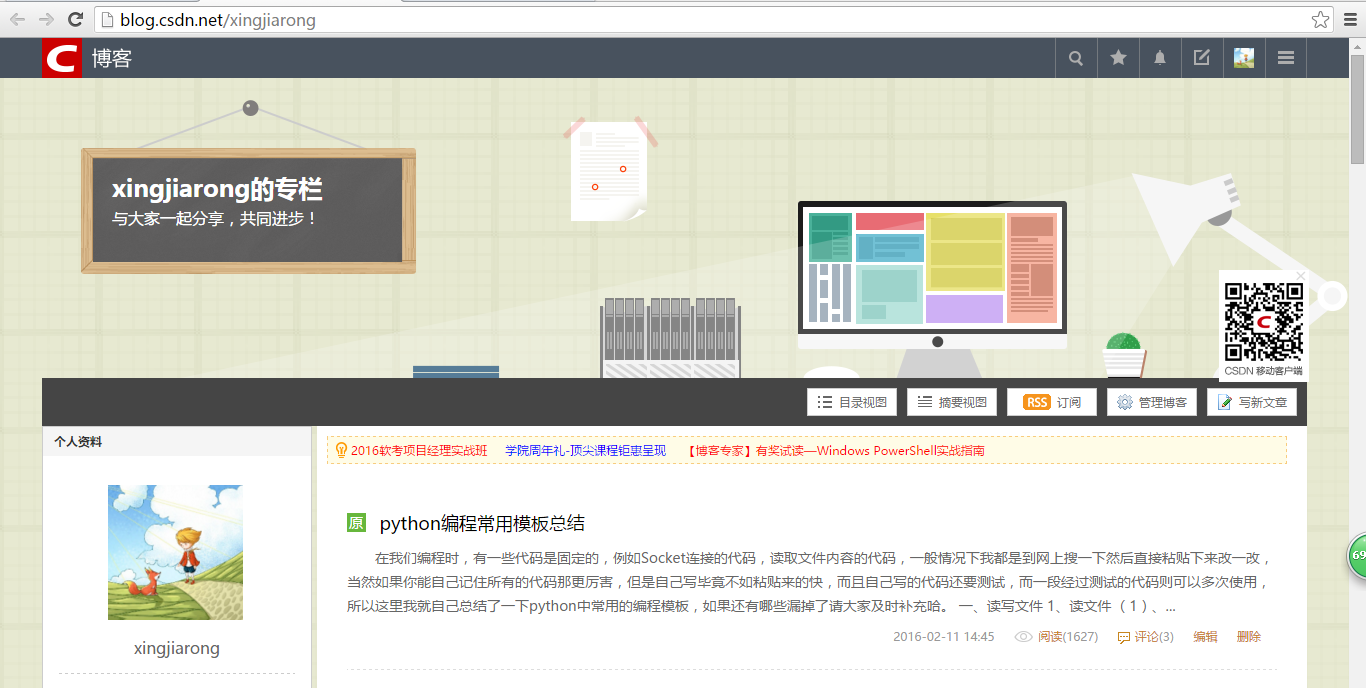
Task: Switch to 目录视图 view
Action: [852, 402]
